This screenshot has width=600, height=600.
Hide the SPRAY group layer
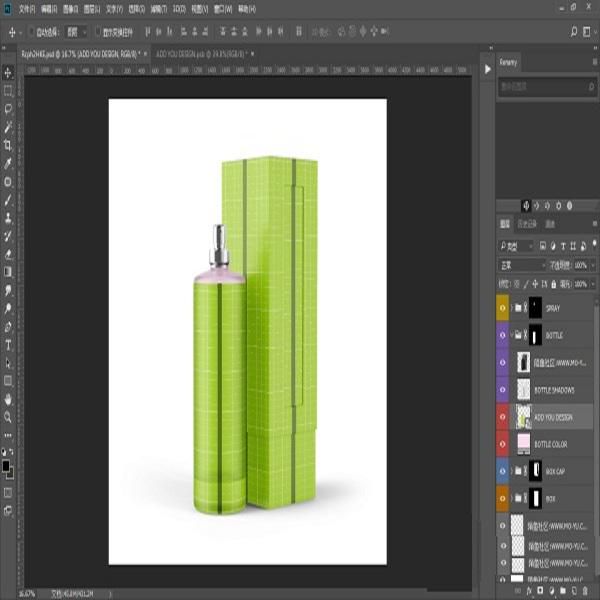(502, 308)
